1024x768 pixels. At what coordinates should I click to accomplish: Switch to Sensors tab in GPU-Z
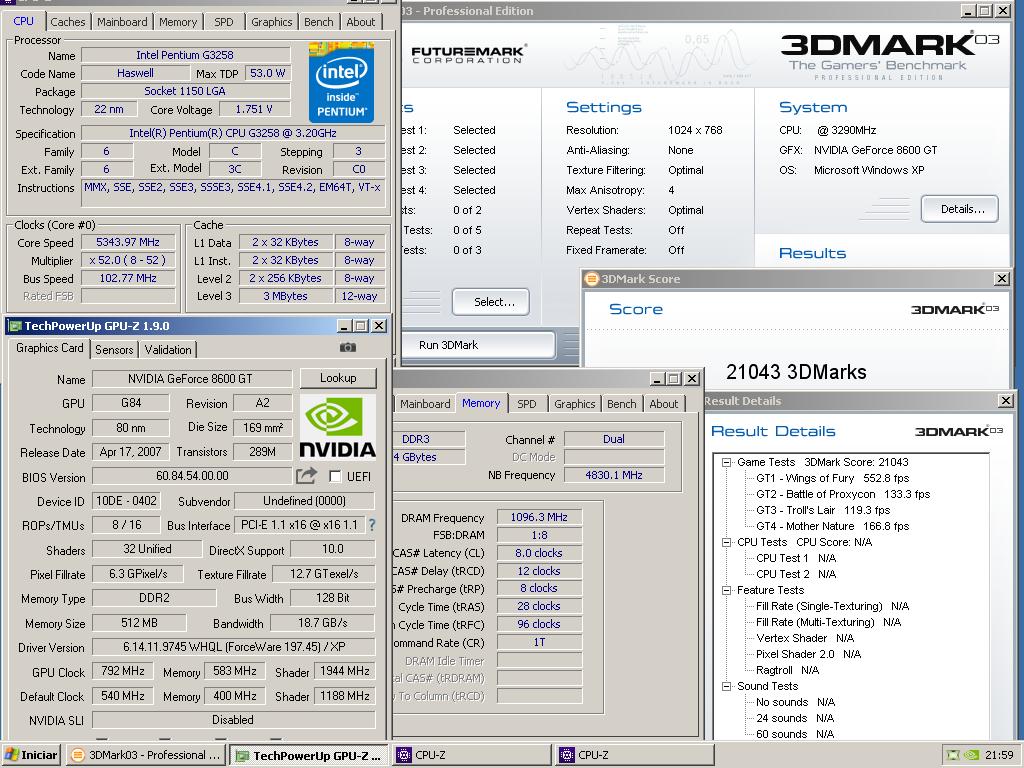click(x=114, y=349)
